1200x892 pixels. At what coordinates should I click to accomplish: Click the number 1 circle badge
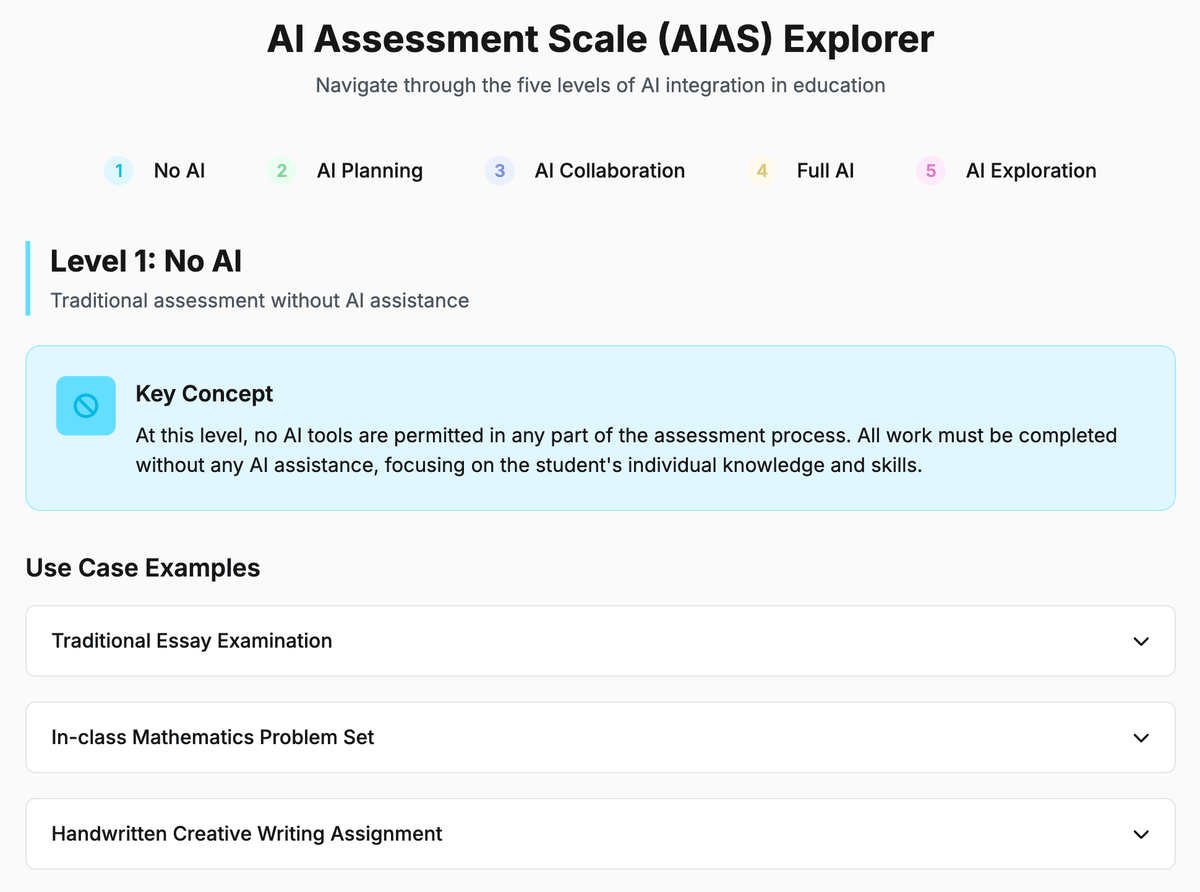[119, 171]
